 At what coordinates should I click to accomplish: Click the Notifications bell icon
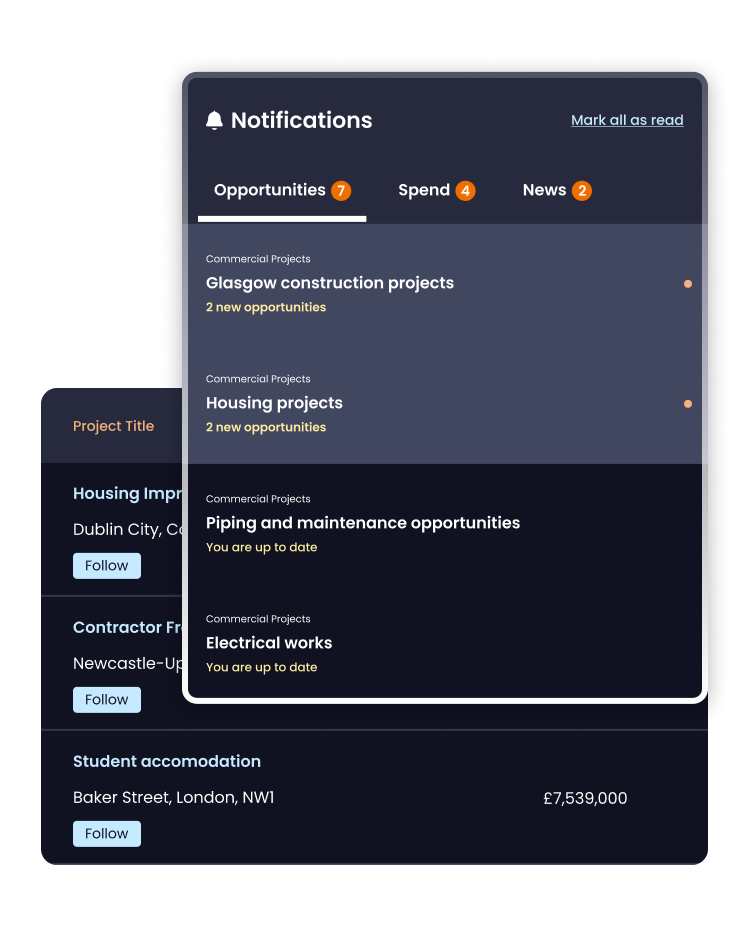(x=214, y=120)
